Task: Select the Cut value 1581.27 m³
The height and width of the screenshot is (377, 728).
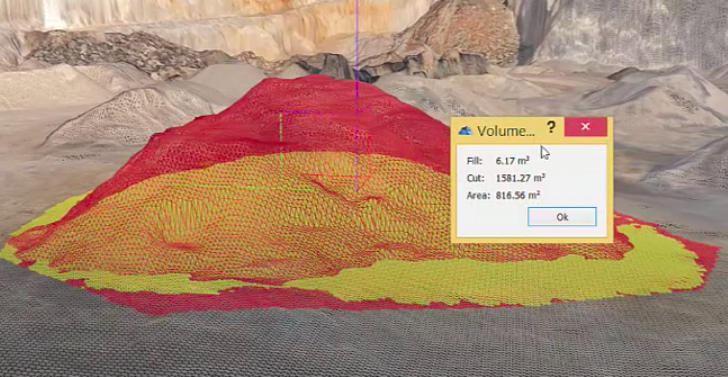Action: pos(520,178)
